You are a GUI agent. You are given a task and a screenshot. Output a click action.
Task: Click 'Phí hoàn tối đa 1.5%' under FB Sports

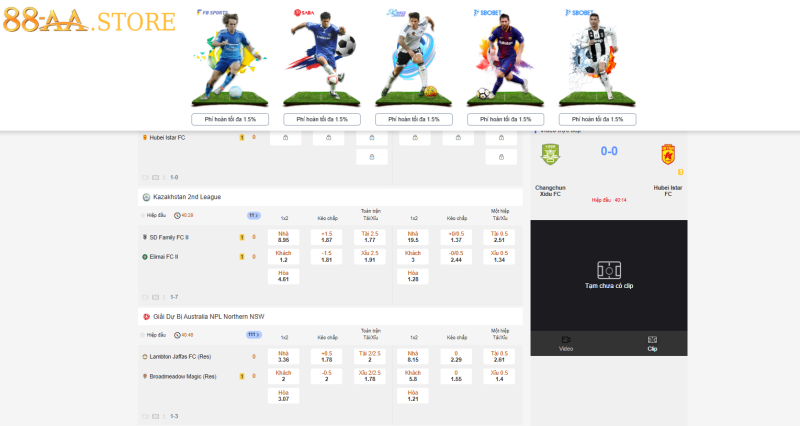click(x=230, y=119)
